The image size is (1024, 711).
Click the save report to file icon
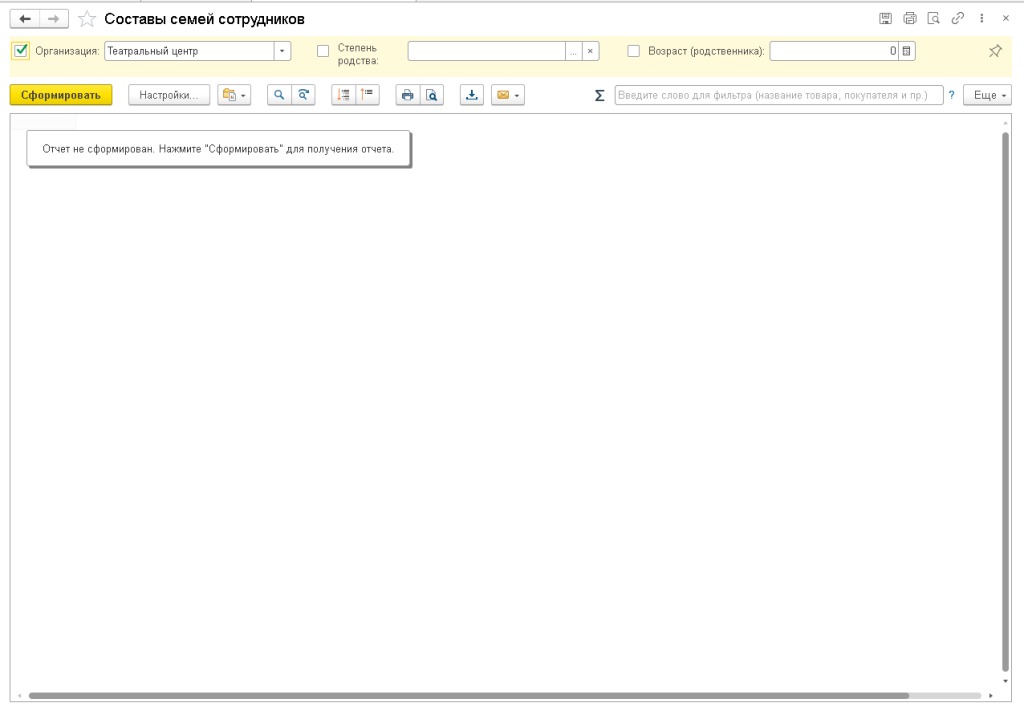tap(471, 95)
